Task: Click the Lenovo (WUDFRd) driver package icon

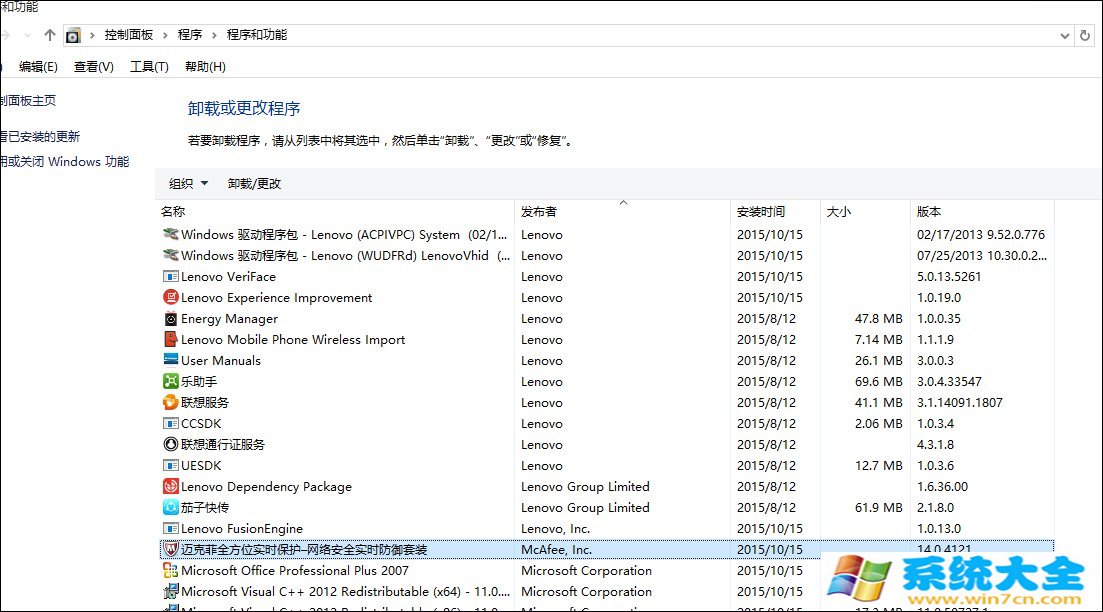Action: (170, 255)
